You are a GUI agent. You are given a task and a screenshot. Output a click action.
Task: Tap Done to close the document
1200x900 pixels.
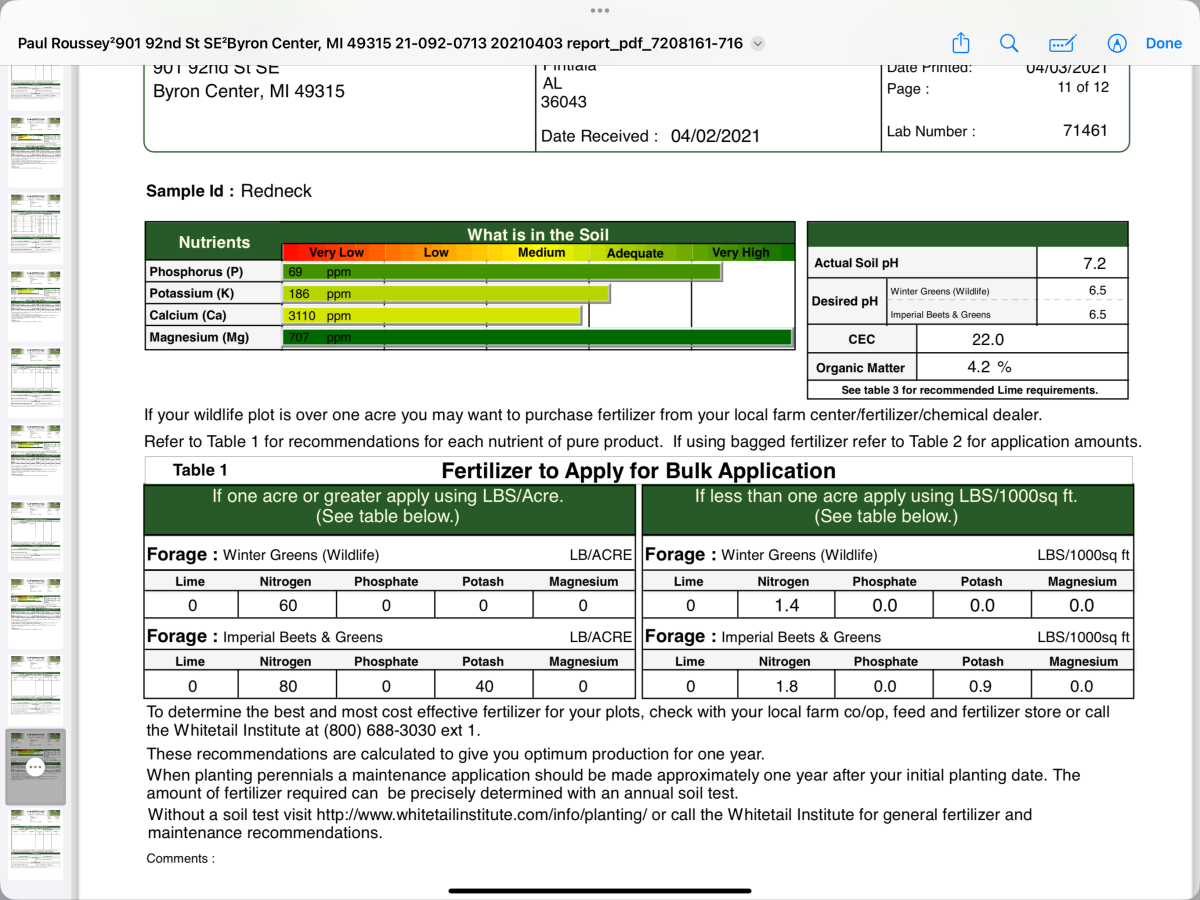[1164, 43]
